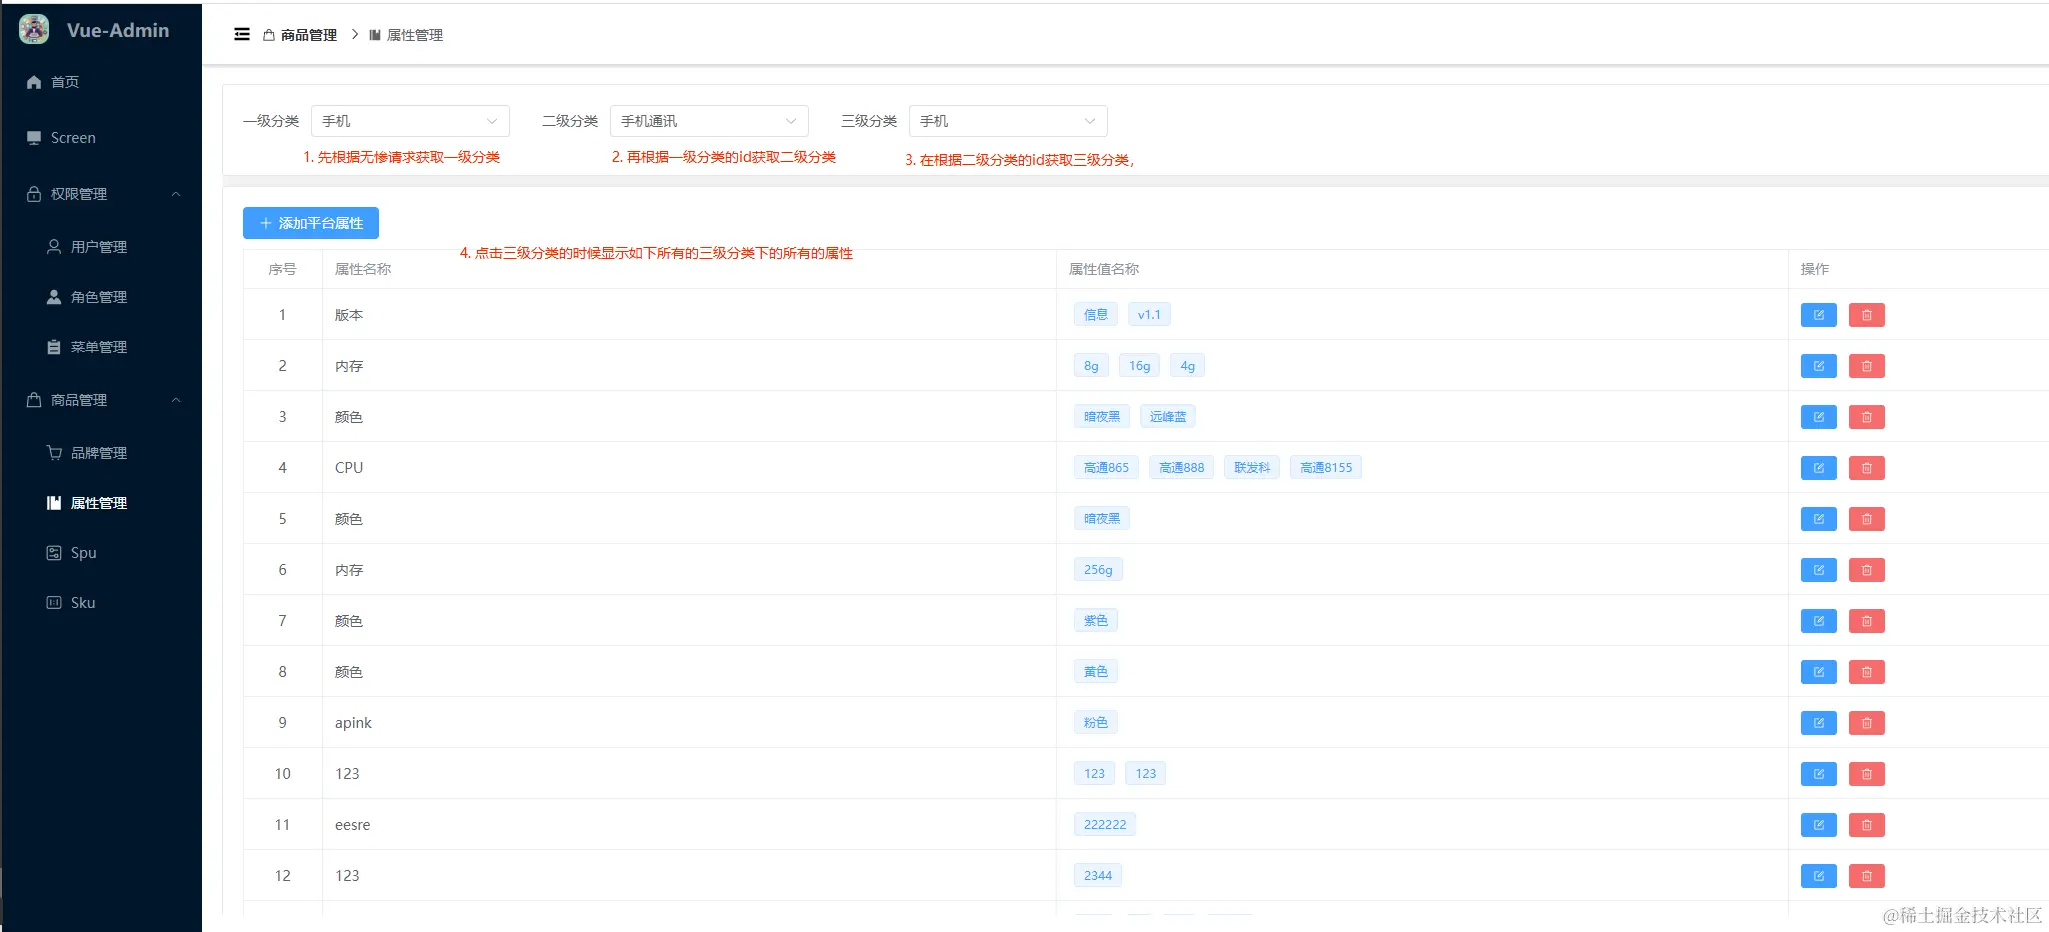The height and width of the screenshot is (932, 2049).
Task: Collapse the 商品管理 sidebar submenu
Action: point(101,400)
